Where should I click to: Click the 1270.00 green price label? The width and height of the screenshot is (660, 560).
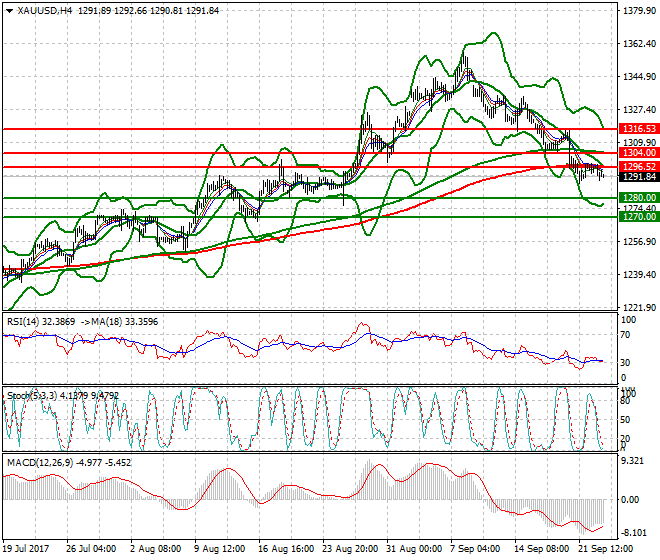[x=639, y=217]
